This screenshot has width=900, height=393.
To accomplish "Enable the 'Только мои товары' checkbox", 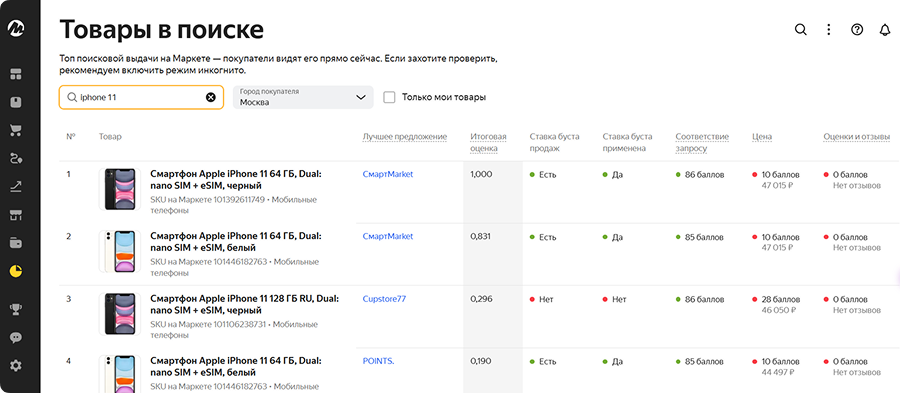I will pos(389,98).
